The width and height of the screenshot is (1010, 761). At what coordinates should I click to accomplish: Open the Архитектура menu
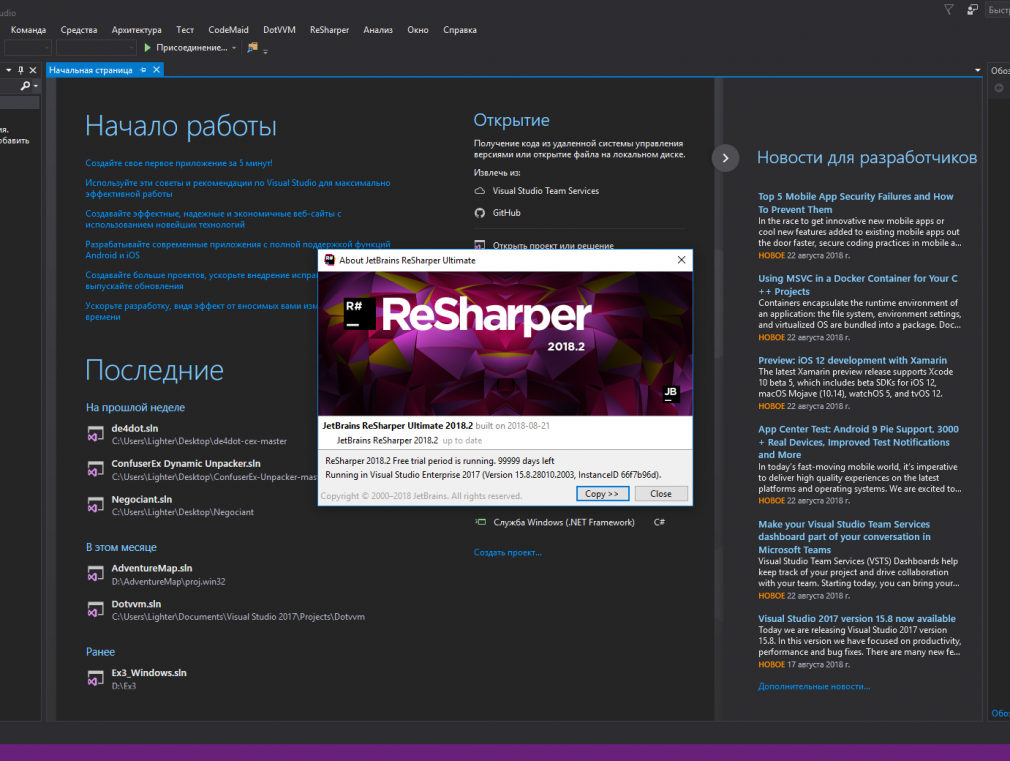[x=137, y=30]
